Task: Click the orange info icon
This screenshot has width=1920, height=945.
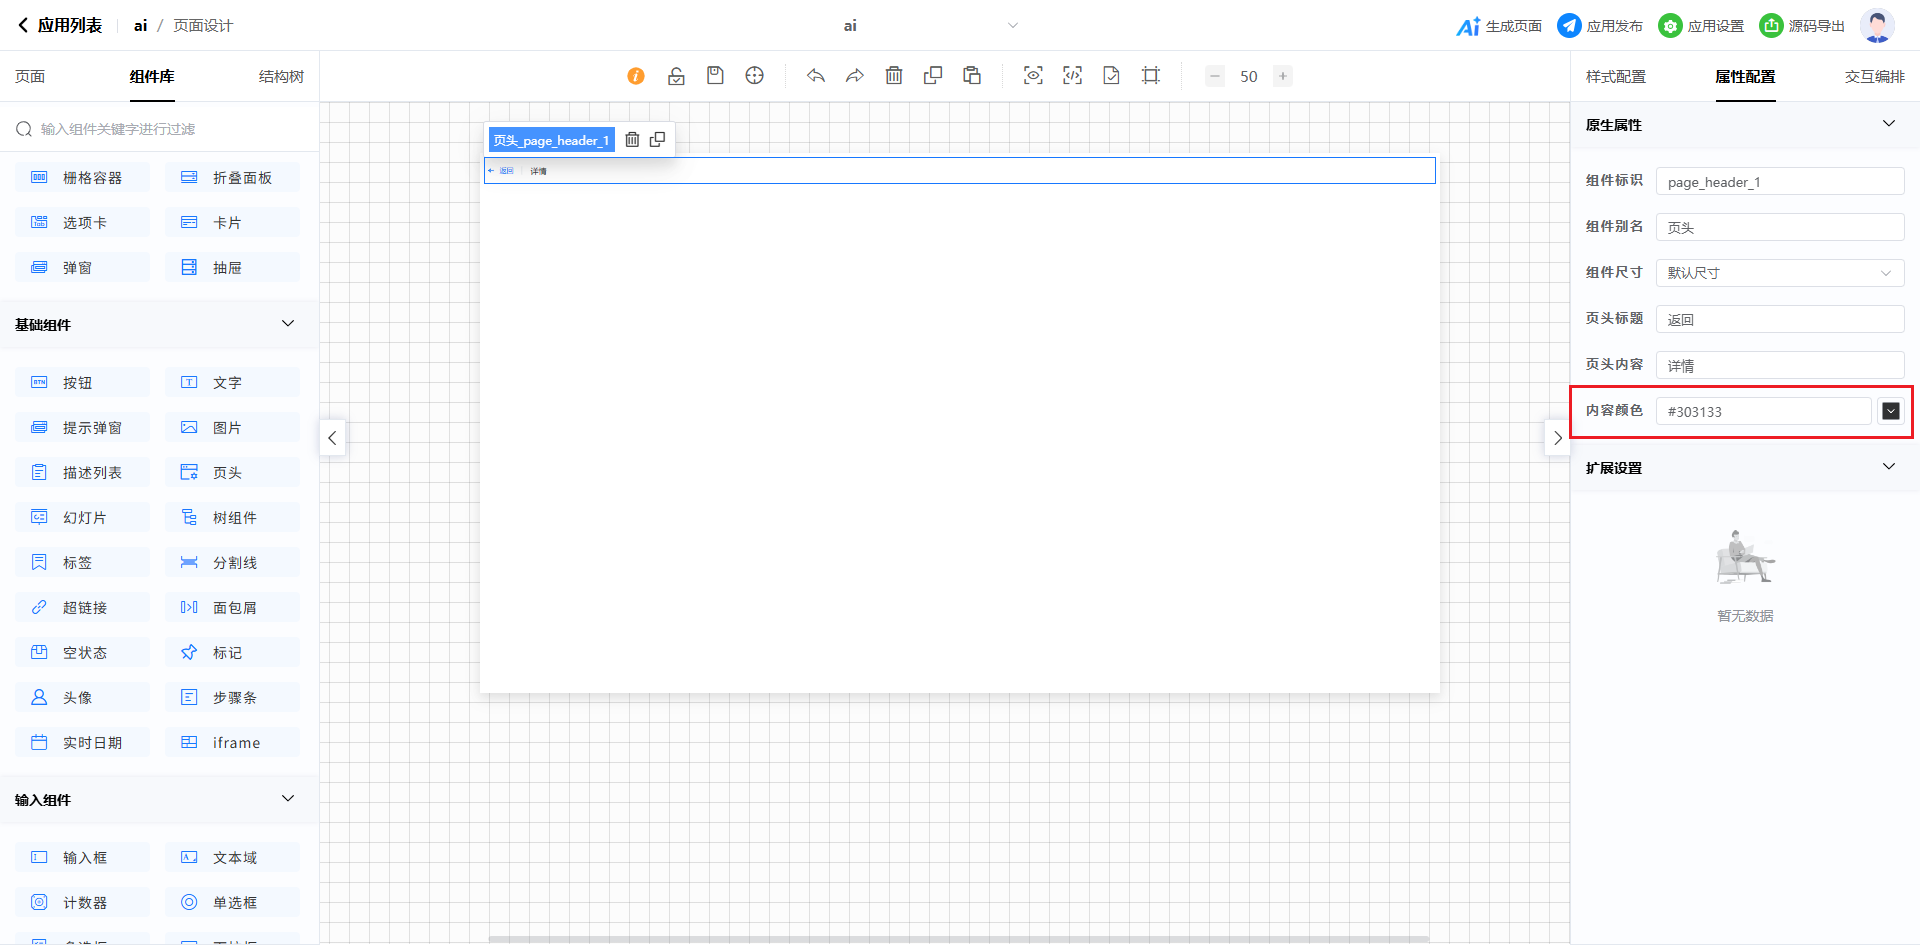Action: 636,76
